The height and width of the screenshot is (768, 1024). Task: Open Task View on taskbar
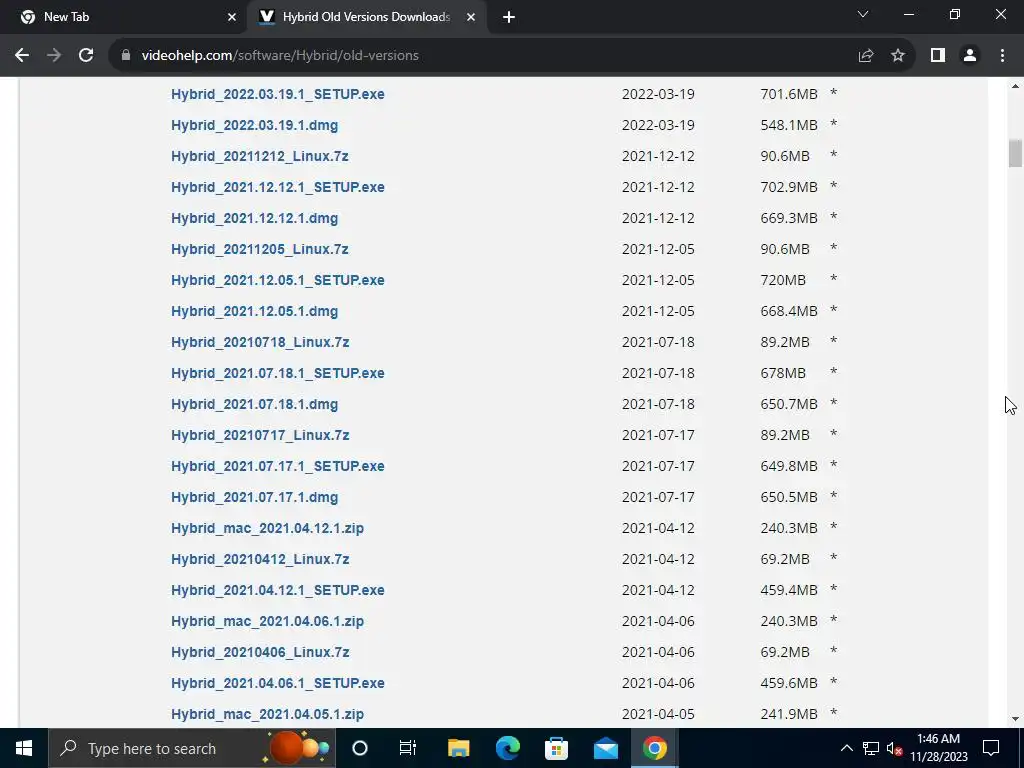[x=408, y=748]
